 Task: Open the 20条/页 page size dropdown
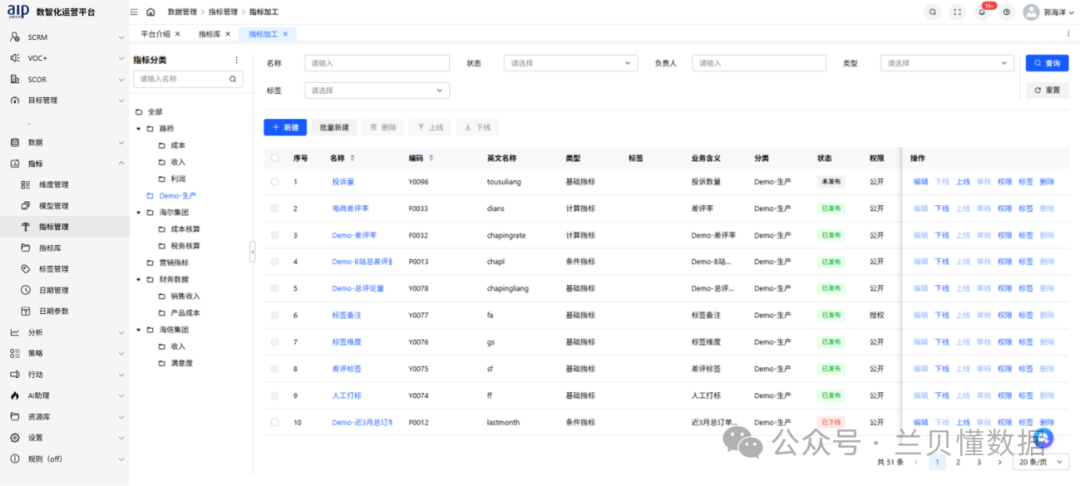pyautogui.click(x=1041, y=462)
